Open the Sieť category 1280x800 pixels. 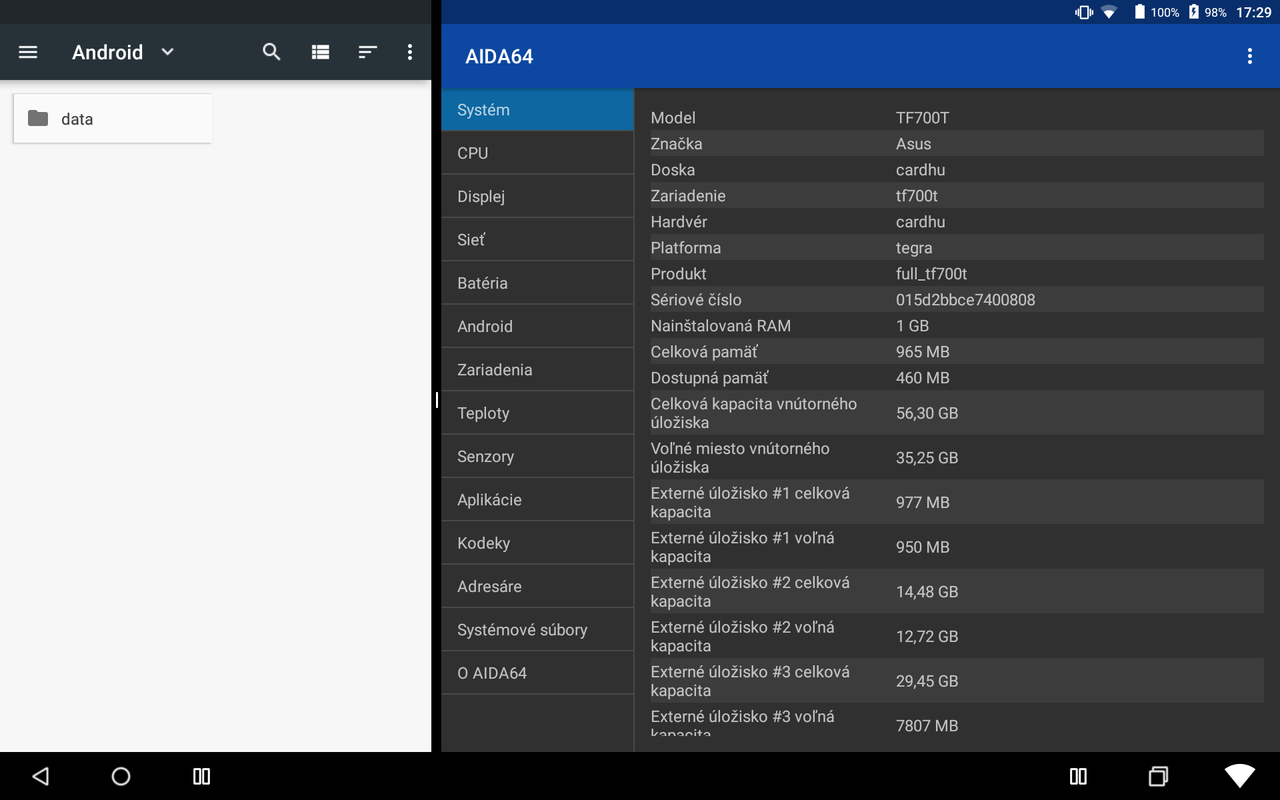537,240
